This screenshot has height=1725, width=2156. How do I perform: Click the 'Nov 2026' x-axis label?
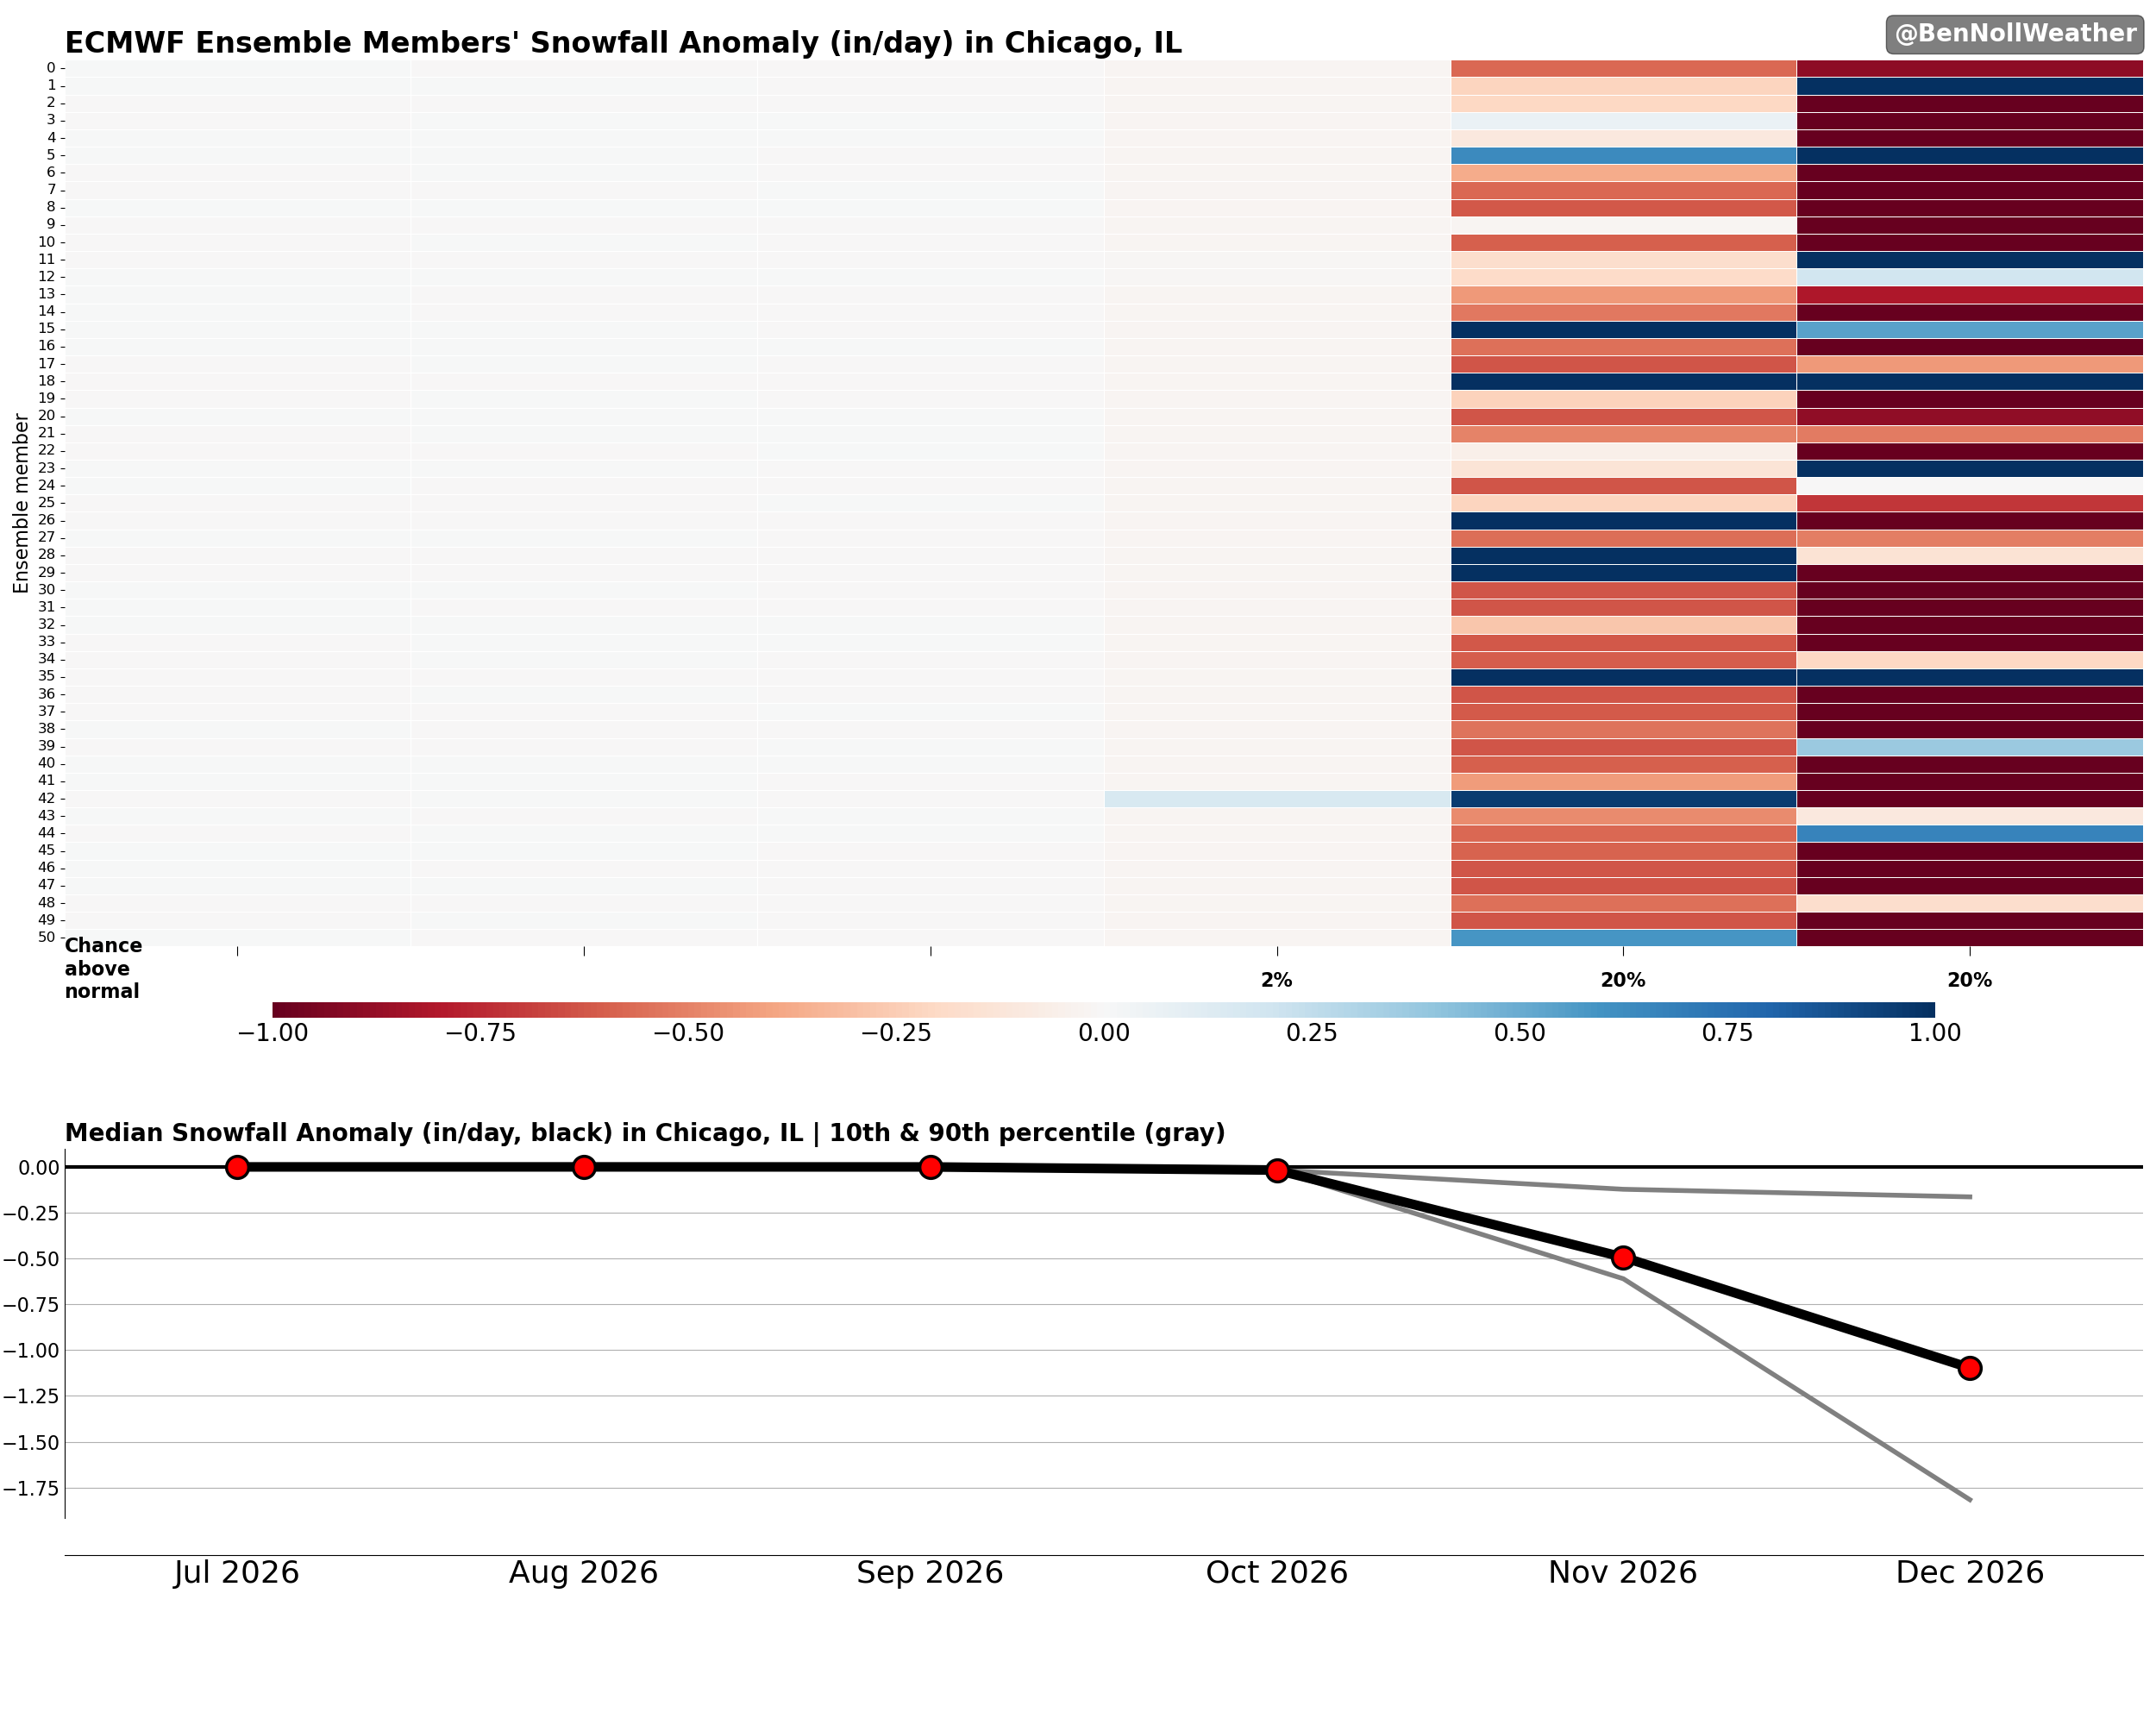1623,1573
